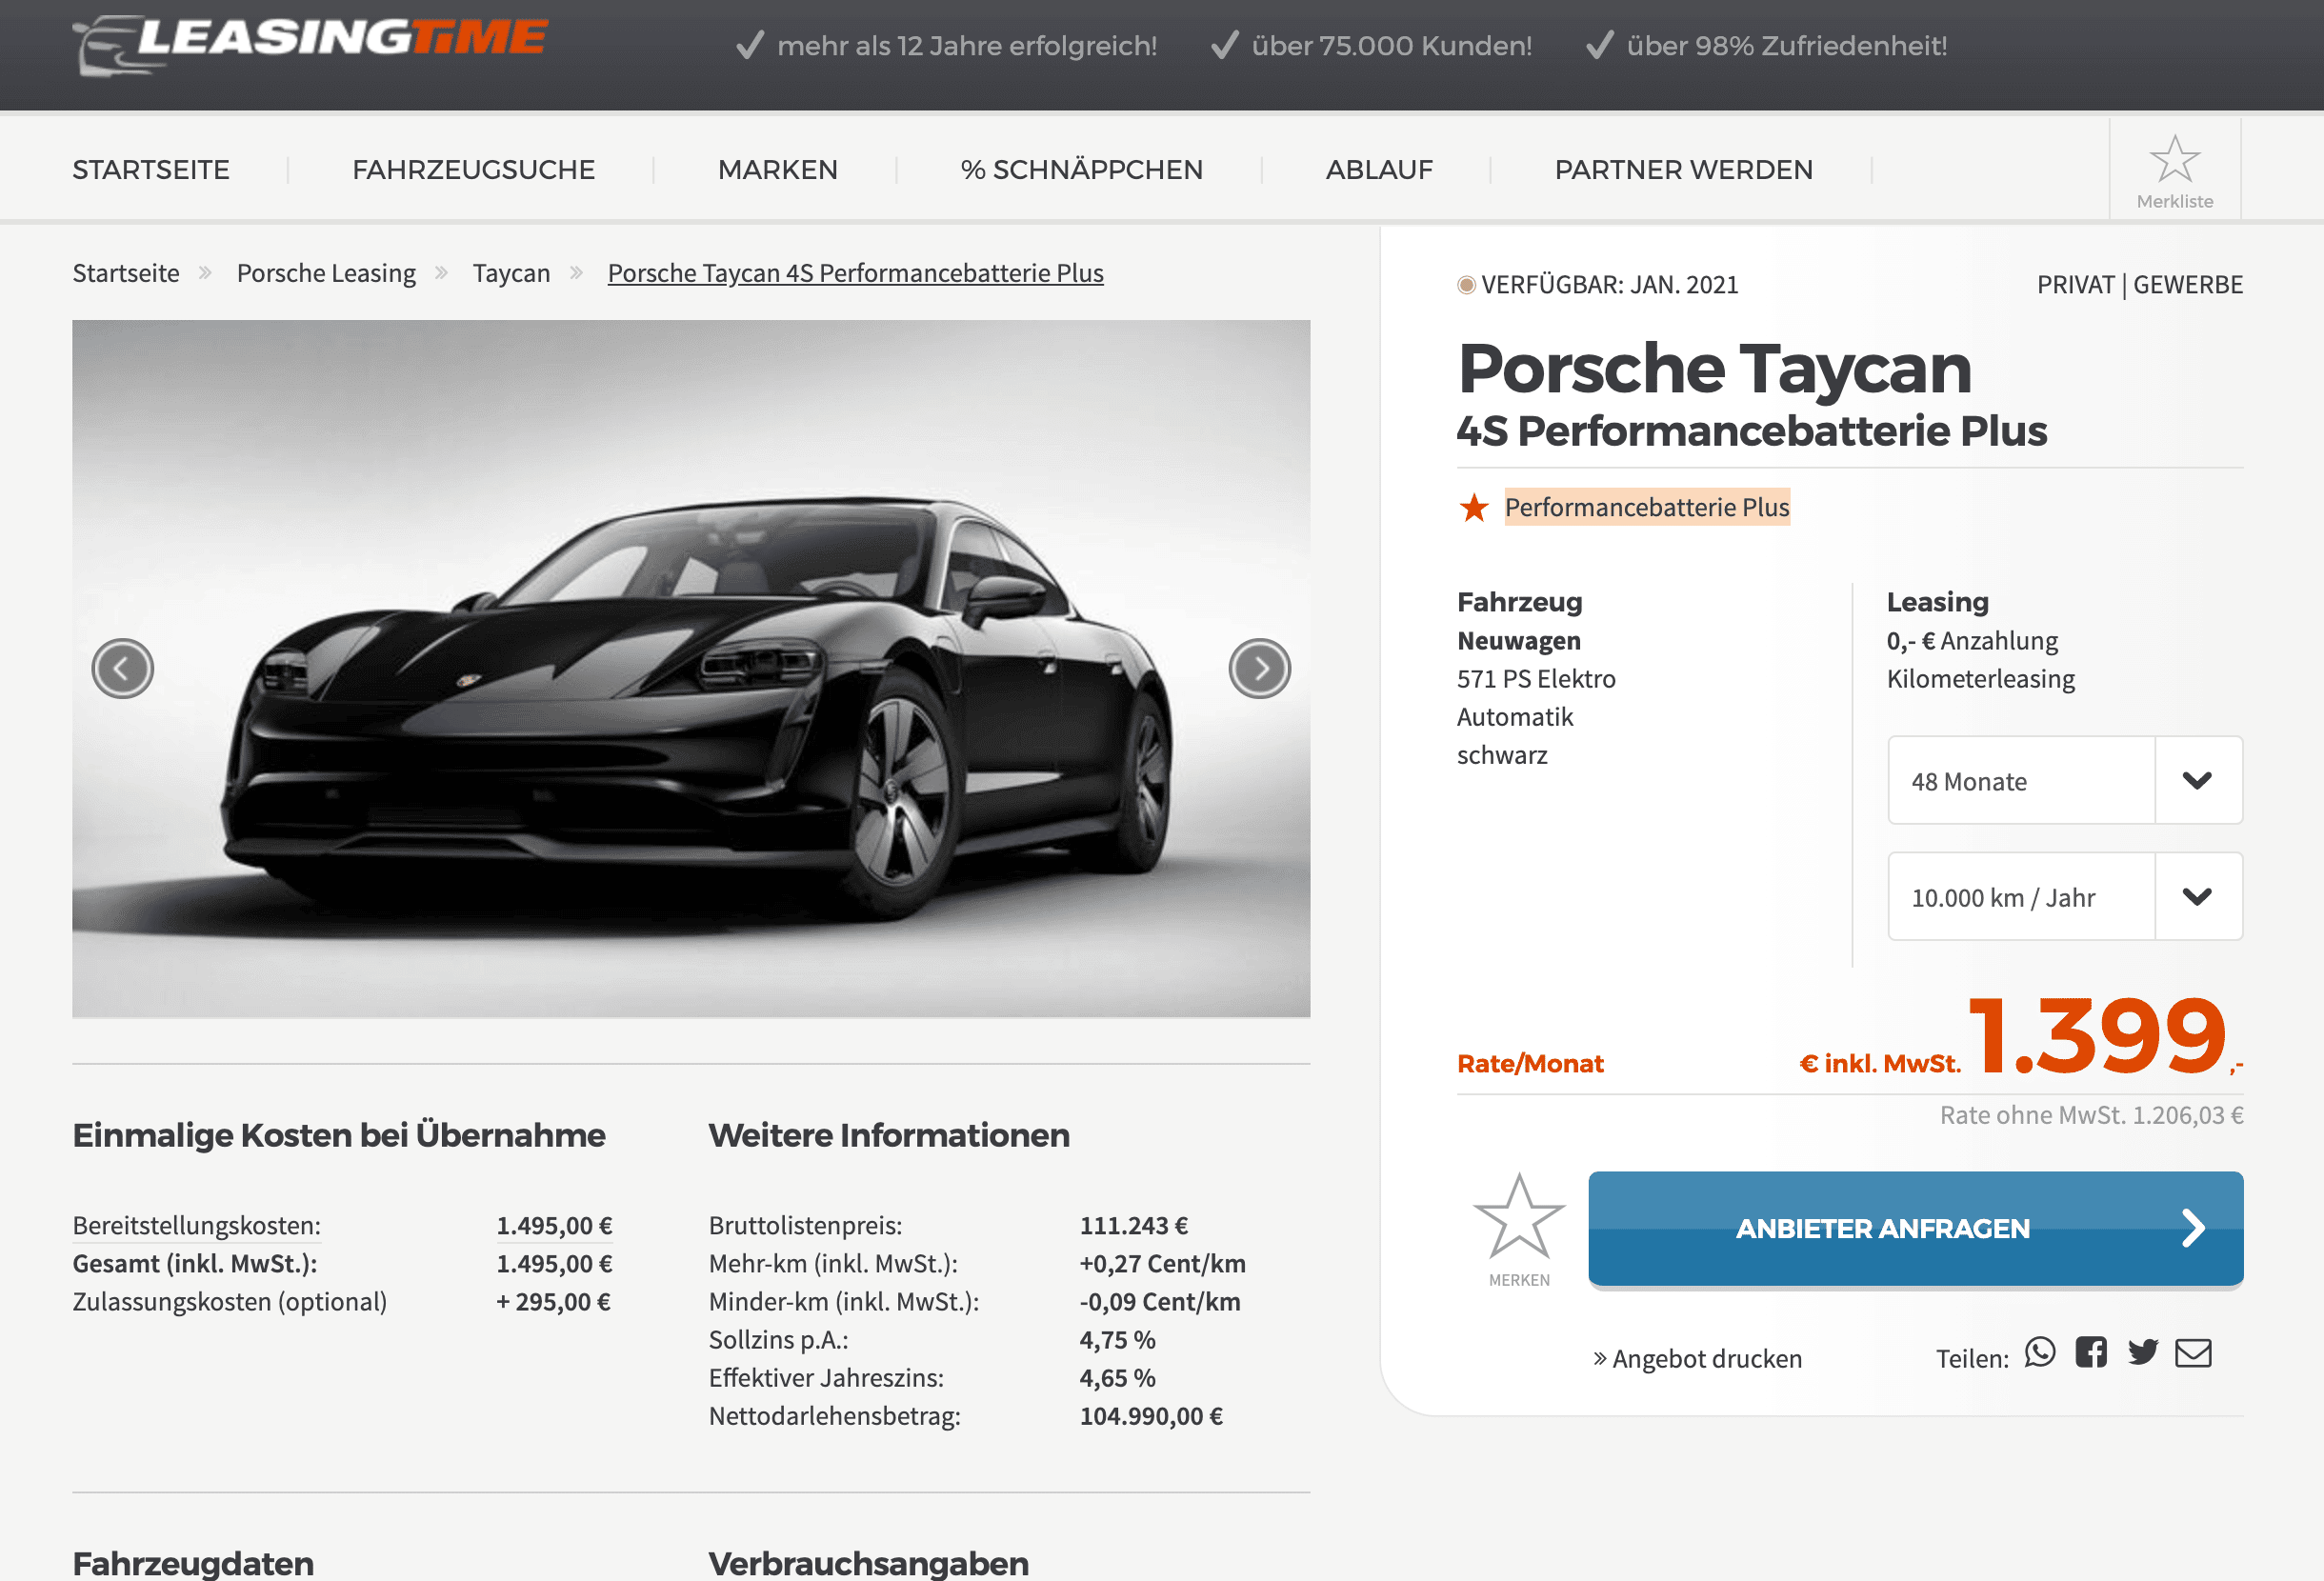
Task: Open Fahrzeugsuche menu item
Action: pyautogui.click(x=474, y=170)
